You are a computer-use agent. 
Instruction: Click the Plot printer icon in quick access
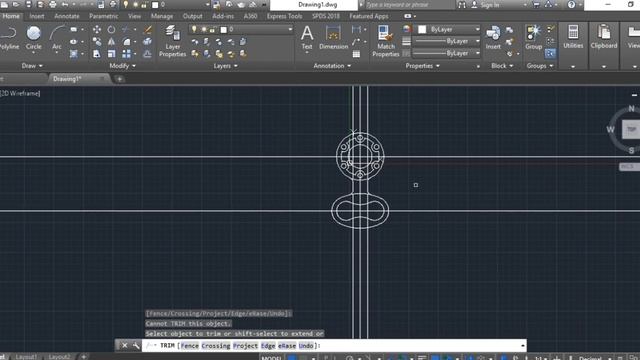point(53,4)
